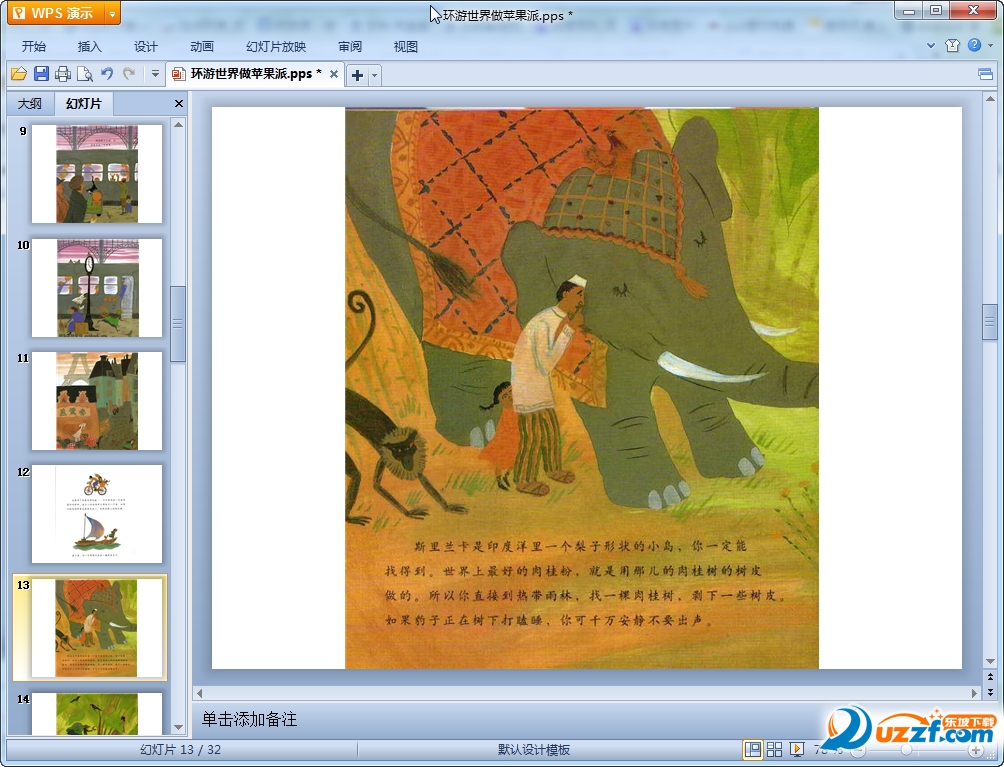The width and height of the screenshot is (1004, 767).
Task: Select slide 9 thumbnail
Action: pos(97,174)
